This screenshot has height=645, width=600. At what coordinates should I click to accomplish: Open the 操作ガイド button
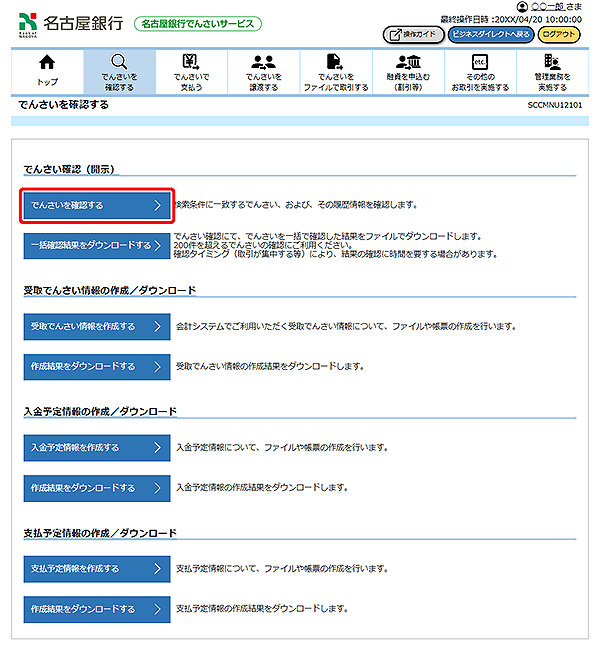414,34
